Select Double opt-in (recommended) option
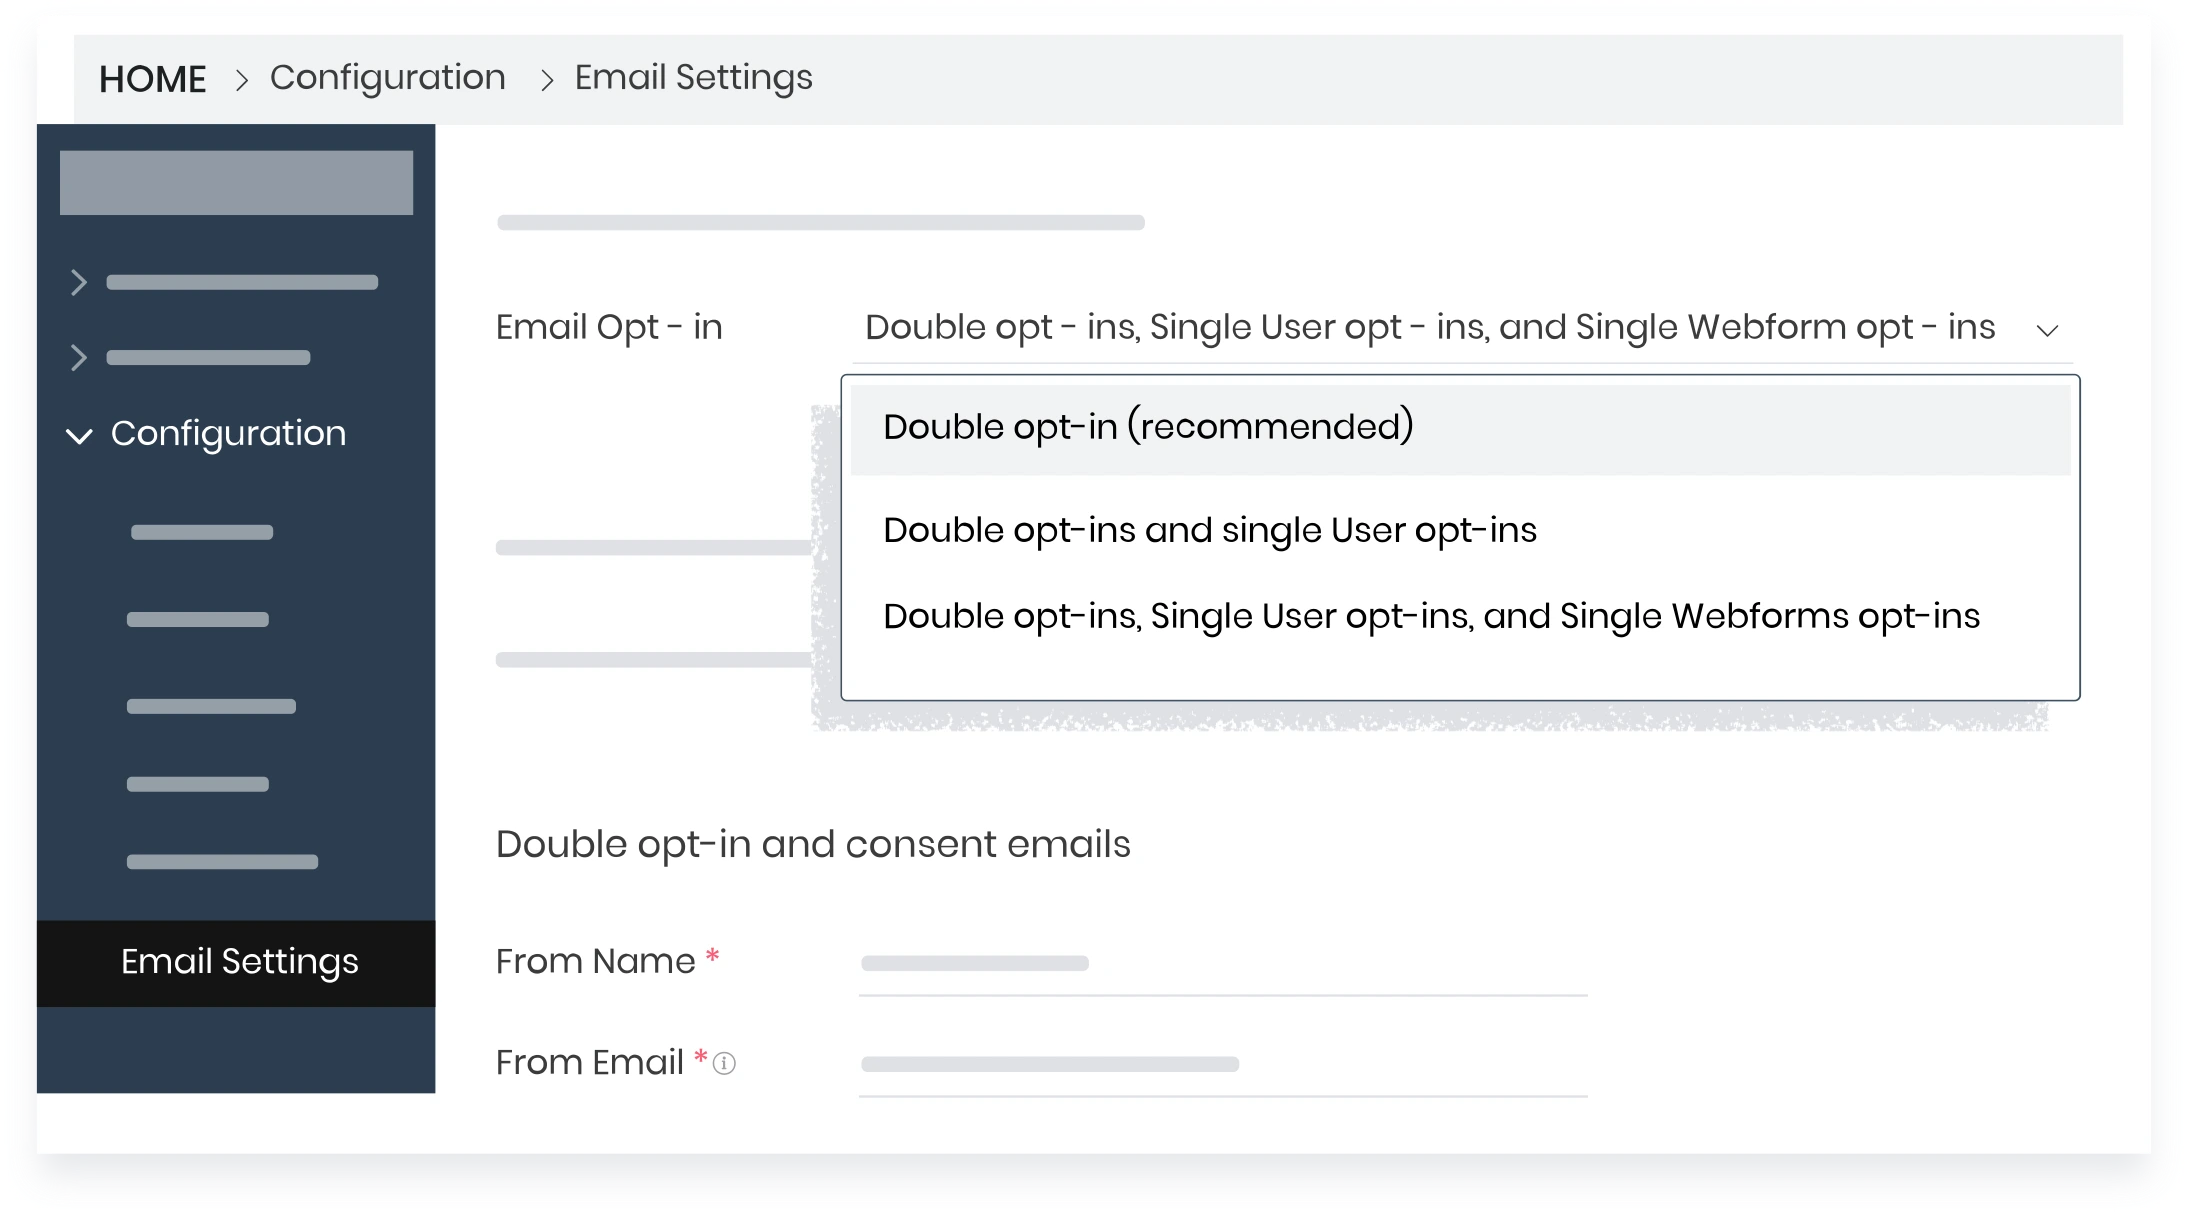 click(1148, 426)
